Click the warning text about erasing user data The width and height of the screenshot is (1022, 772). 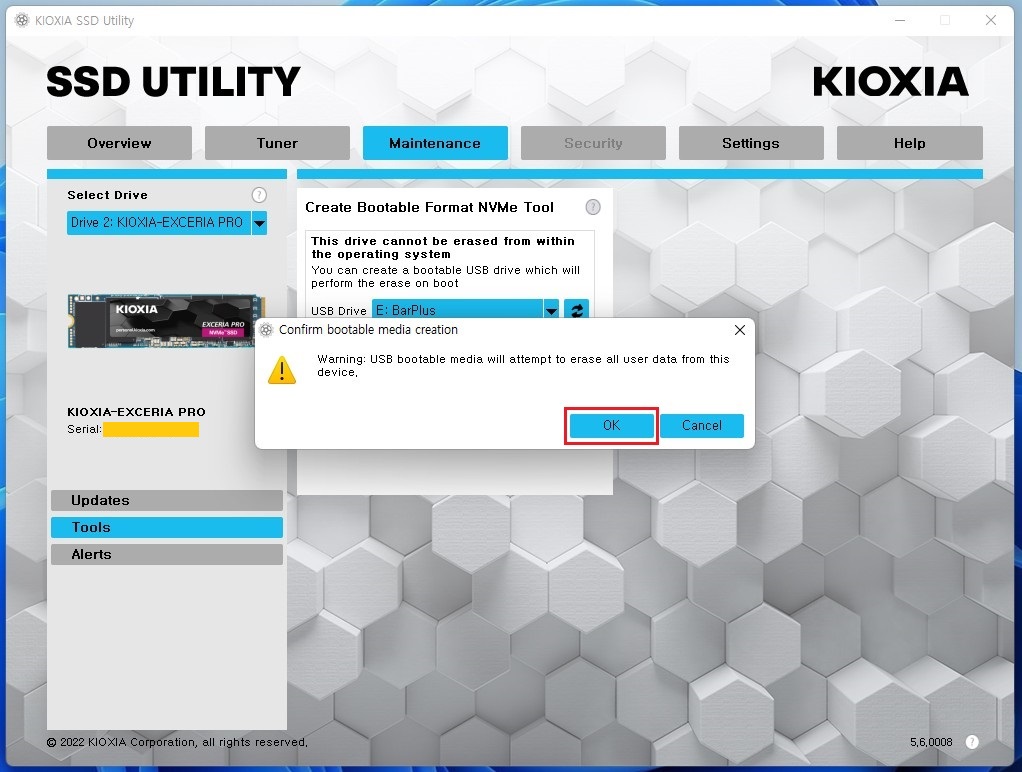pos(523,365)
